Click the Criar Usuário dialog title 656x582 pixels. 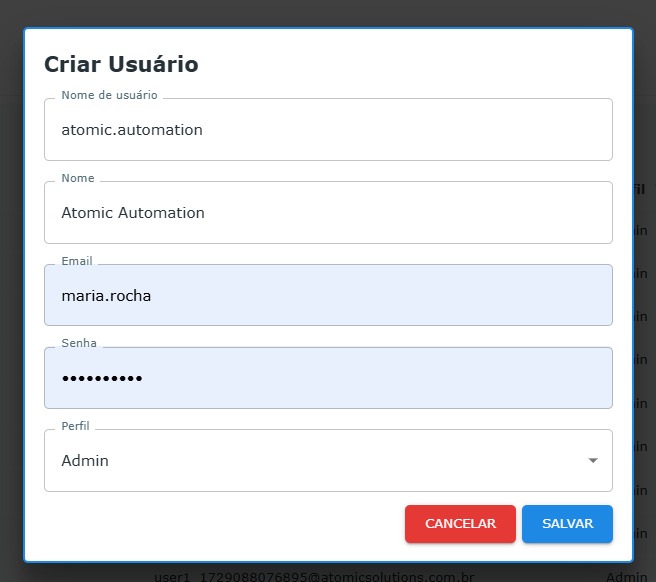[121, 64]
